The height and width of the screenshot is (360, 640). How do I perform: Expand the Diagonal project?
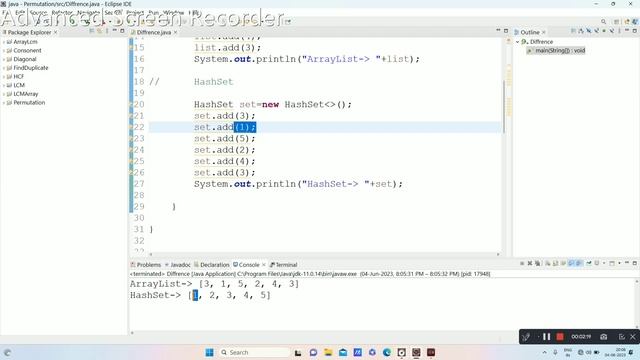[x=4, y=59]
